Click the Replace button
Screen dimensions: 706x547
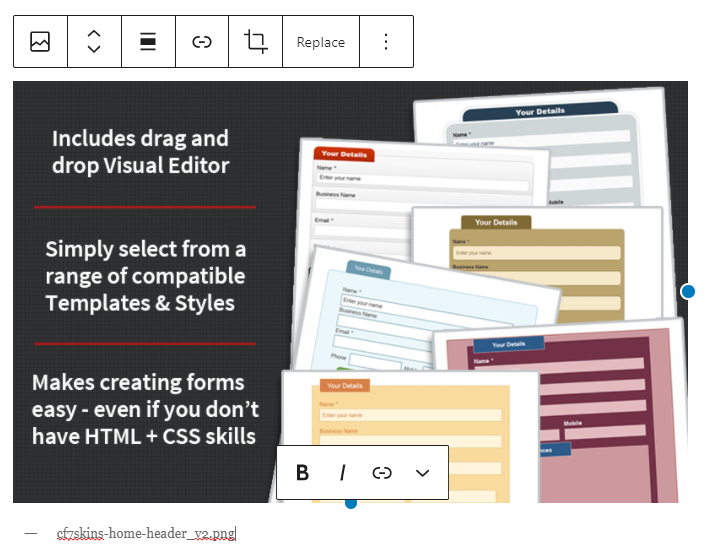[321, 42]
